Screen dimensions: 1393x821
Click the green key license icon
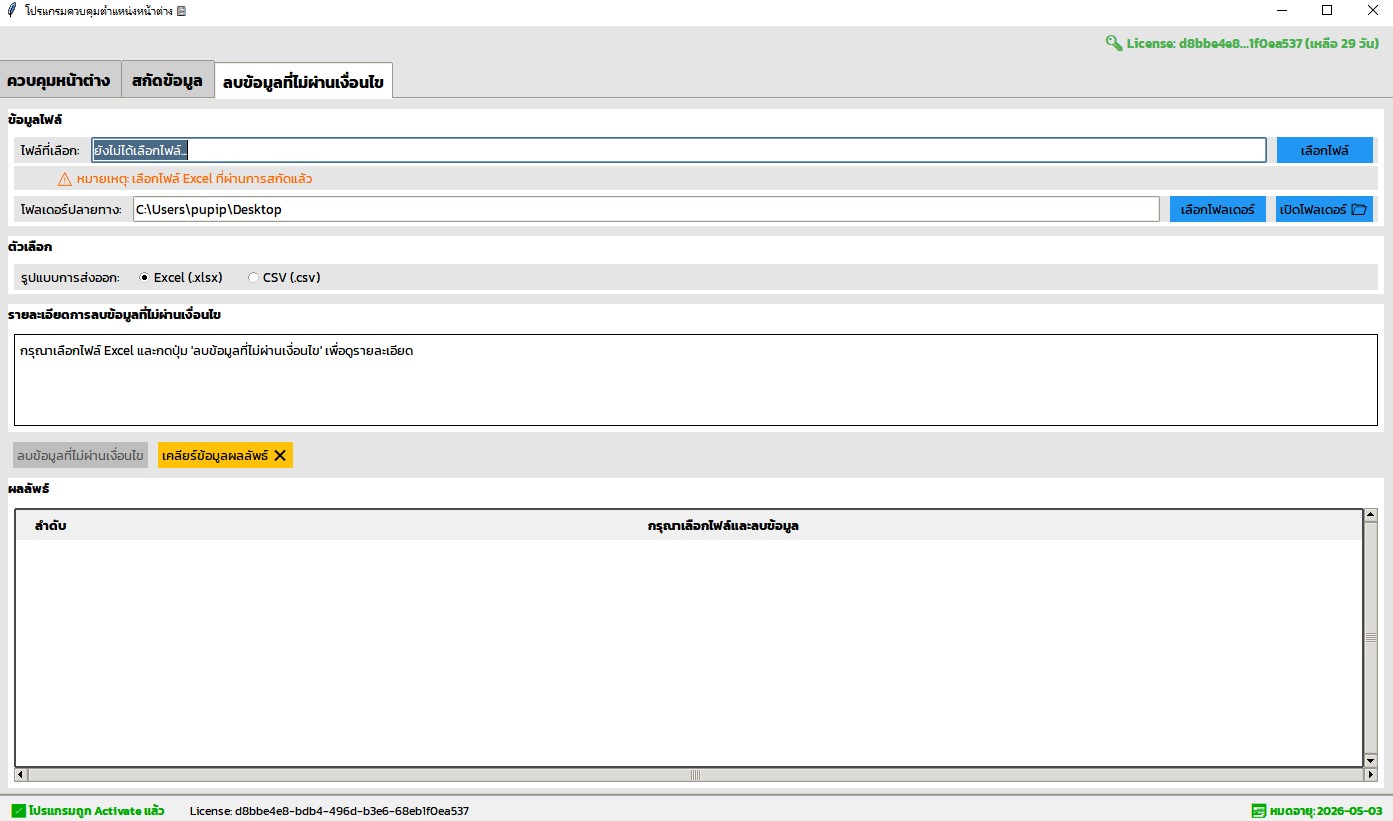click(1113, 43)
